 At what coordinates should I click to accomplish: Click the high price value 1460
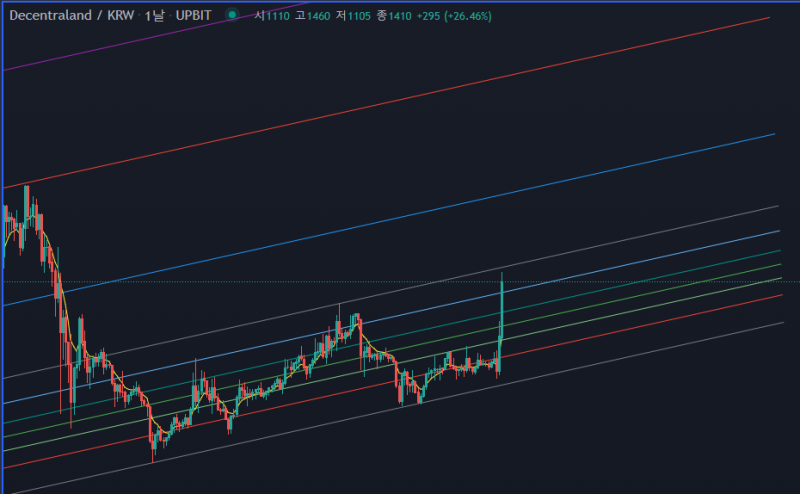click(318, 16)
